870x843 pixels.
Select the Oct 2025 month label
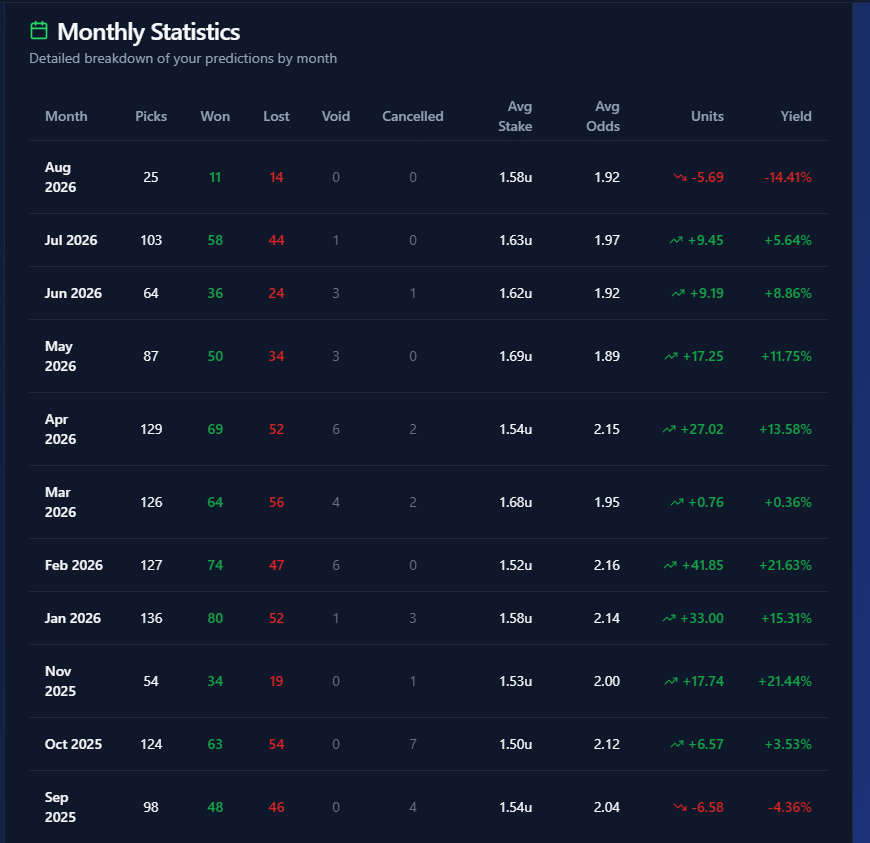pyautogui.click(x=73, y=744)
